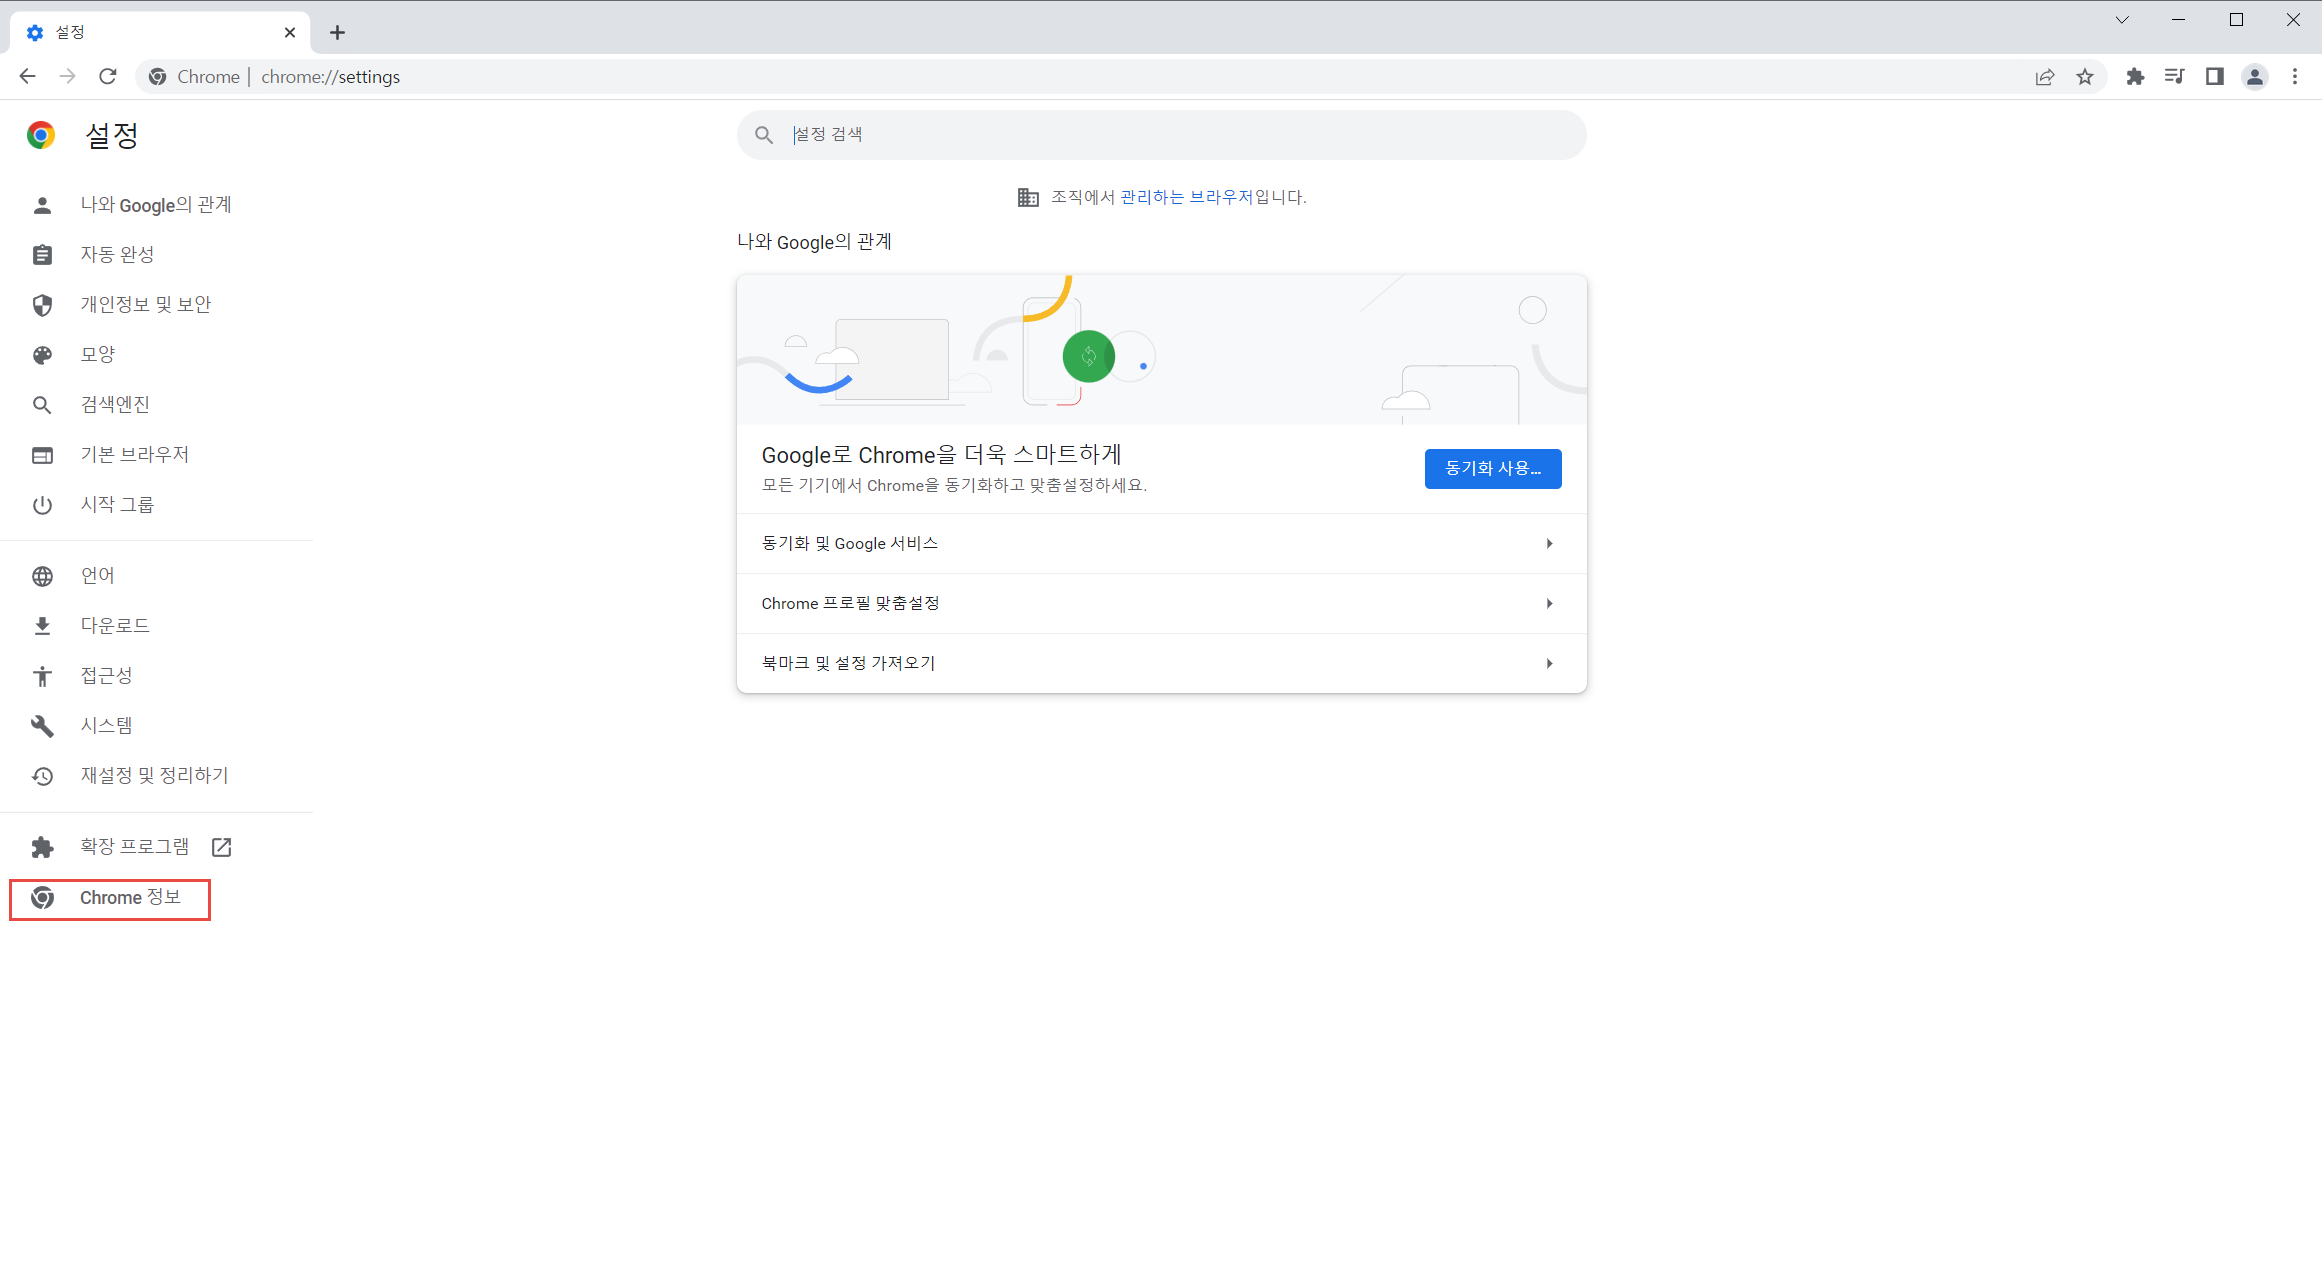This screenshot has width=2322, height=1281.
Task: Open the Extensions puzzle icon in toolbar
Action: [2135, 76]
